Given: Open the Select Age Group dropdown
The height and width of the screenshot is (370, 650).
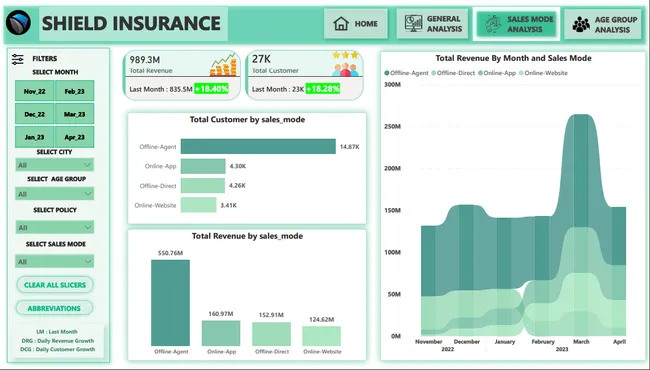Looking at the screenshot, I should (x=54, y=194).
